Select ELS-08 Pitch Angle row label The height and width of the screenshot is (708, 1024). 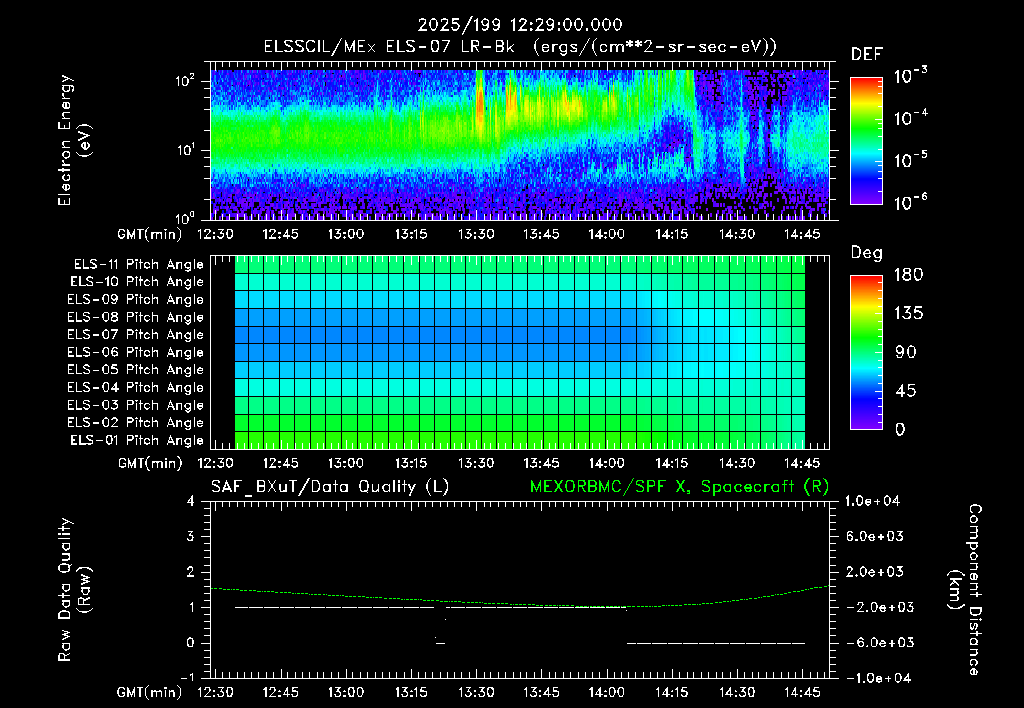click(x=136, y=317)
